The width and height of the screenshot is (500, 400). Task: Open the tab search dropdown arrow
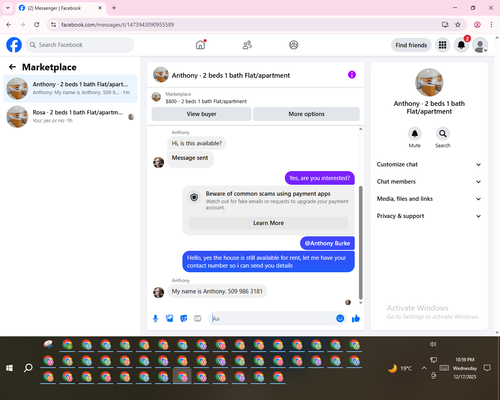pyautogui.click(x=8, y=8)
